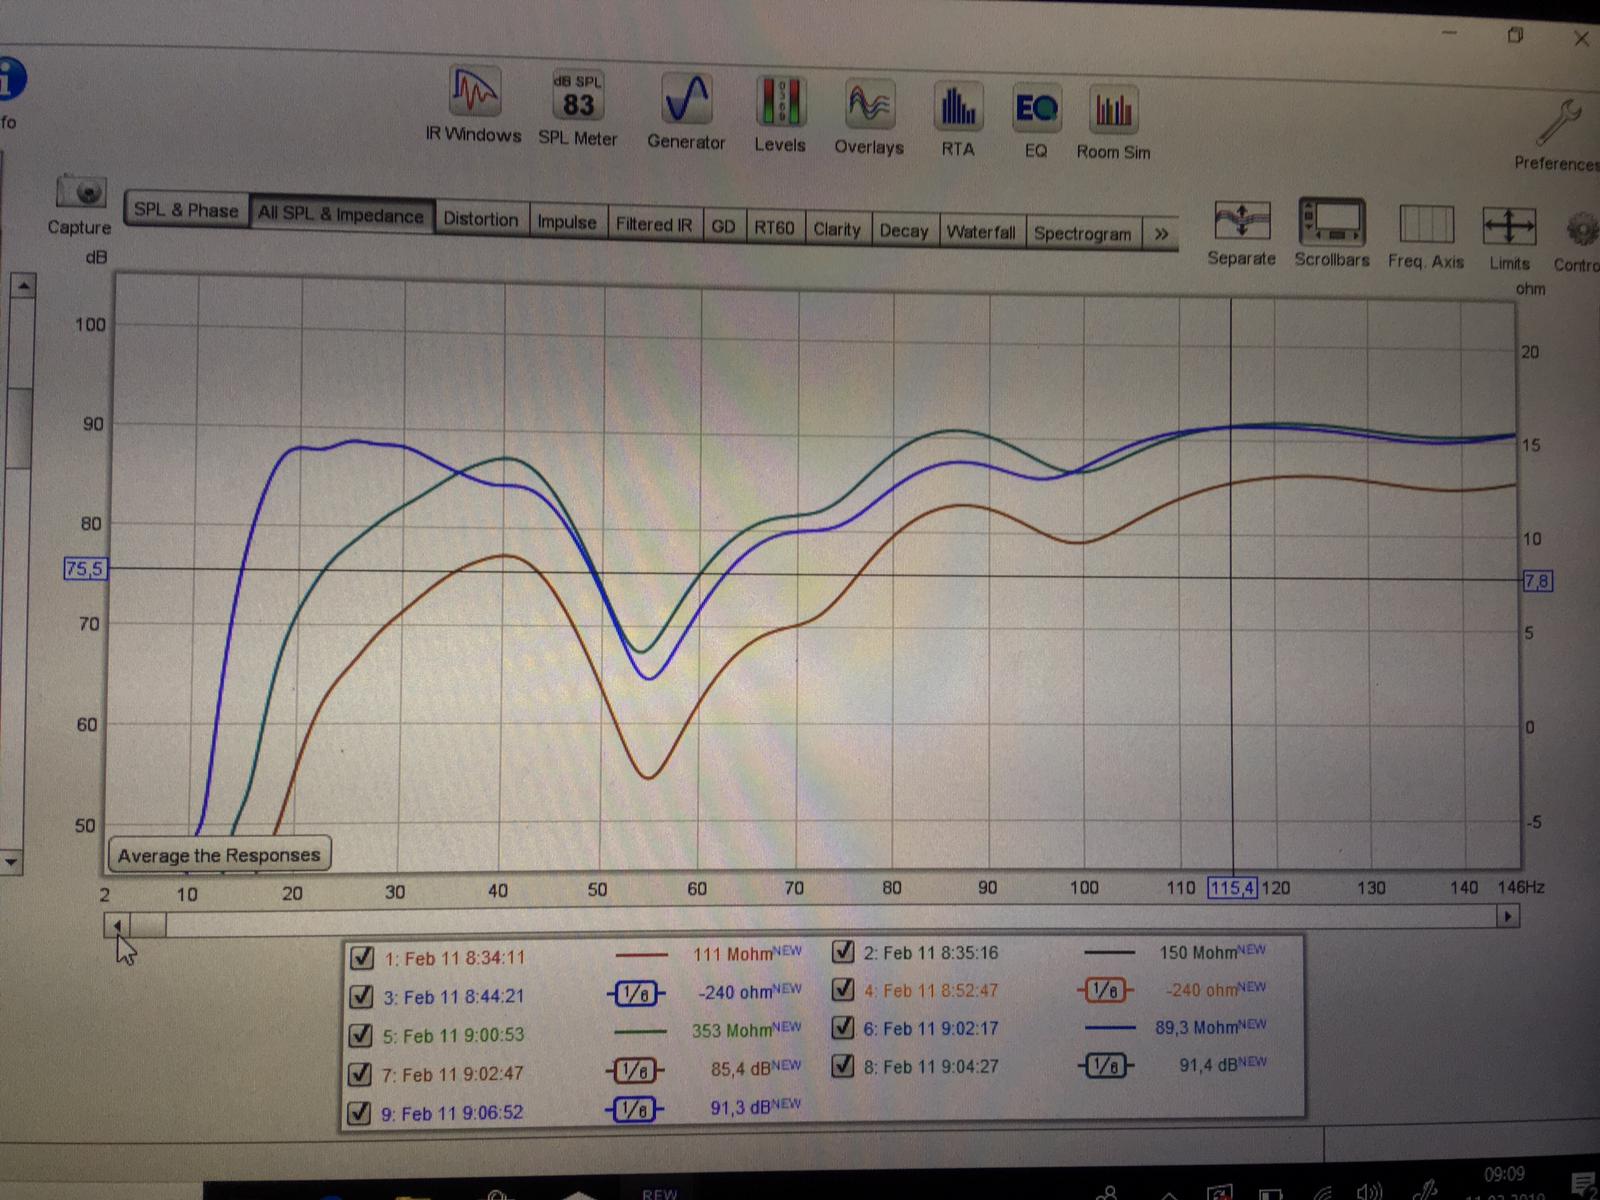Image resolution: width=1600 pixels, height=1200 pixels.
Task: Click the Capture camera icon
Action: click(81, 191)
